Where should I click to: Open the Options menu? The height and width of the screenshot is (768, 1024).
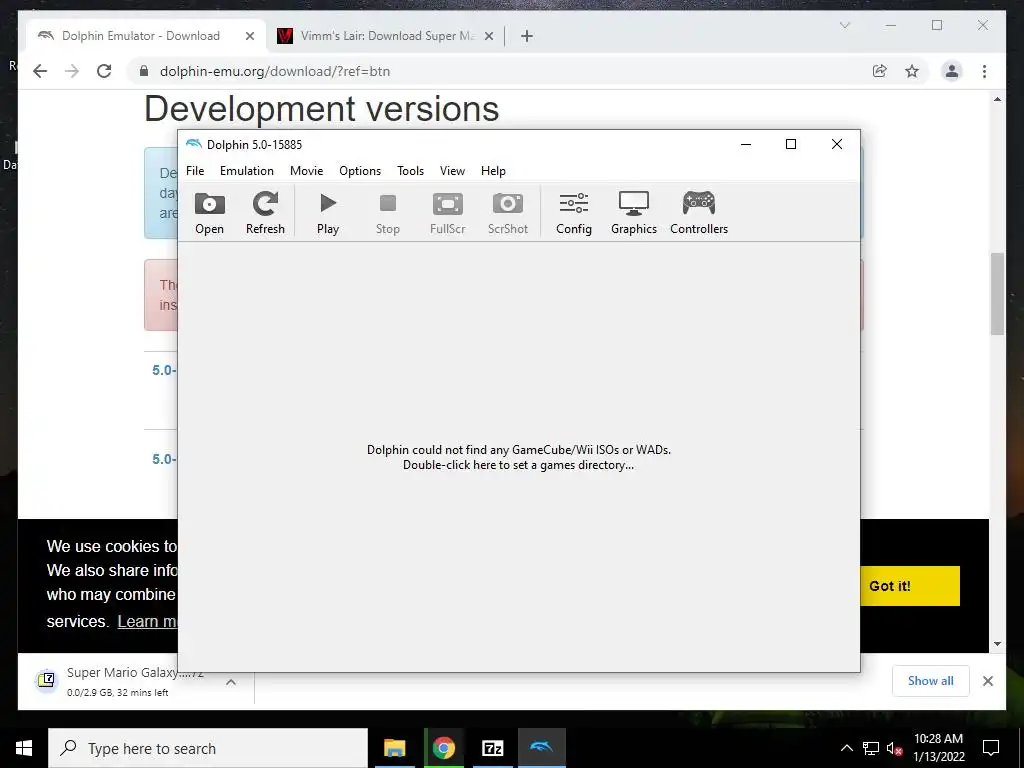(360, 170)
